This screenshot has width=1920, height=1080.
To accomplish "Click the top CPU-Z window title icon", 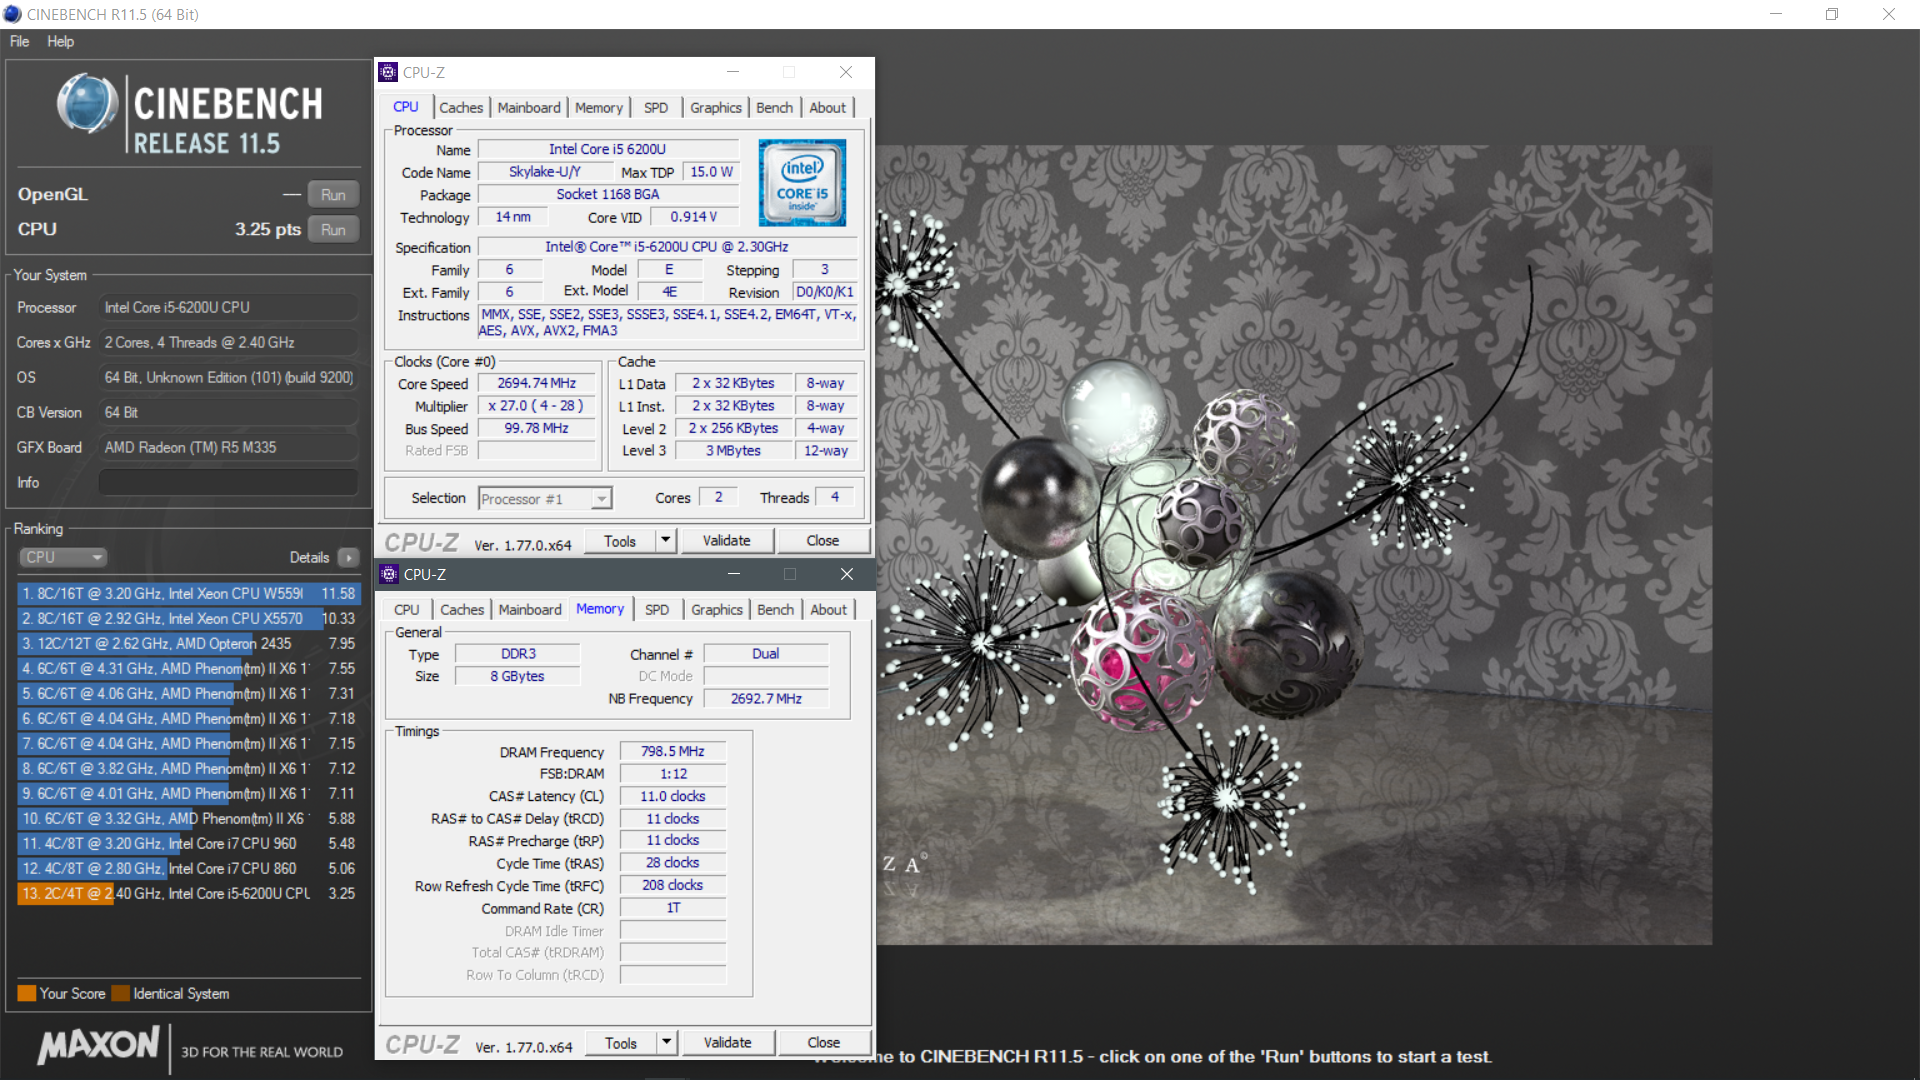I will point(388,72).
